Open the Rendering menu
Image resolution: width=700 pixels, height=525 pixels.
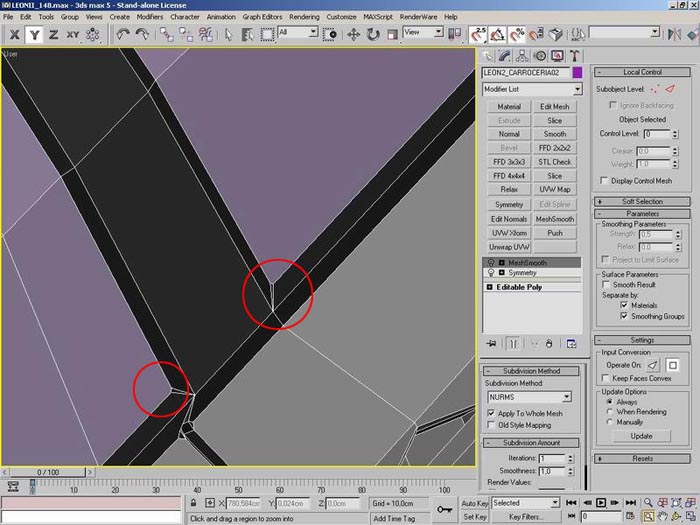pos(304,17)
